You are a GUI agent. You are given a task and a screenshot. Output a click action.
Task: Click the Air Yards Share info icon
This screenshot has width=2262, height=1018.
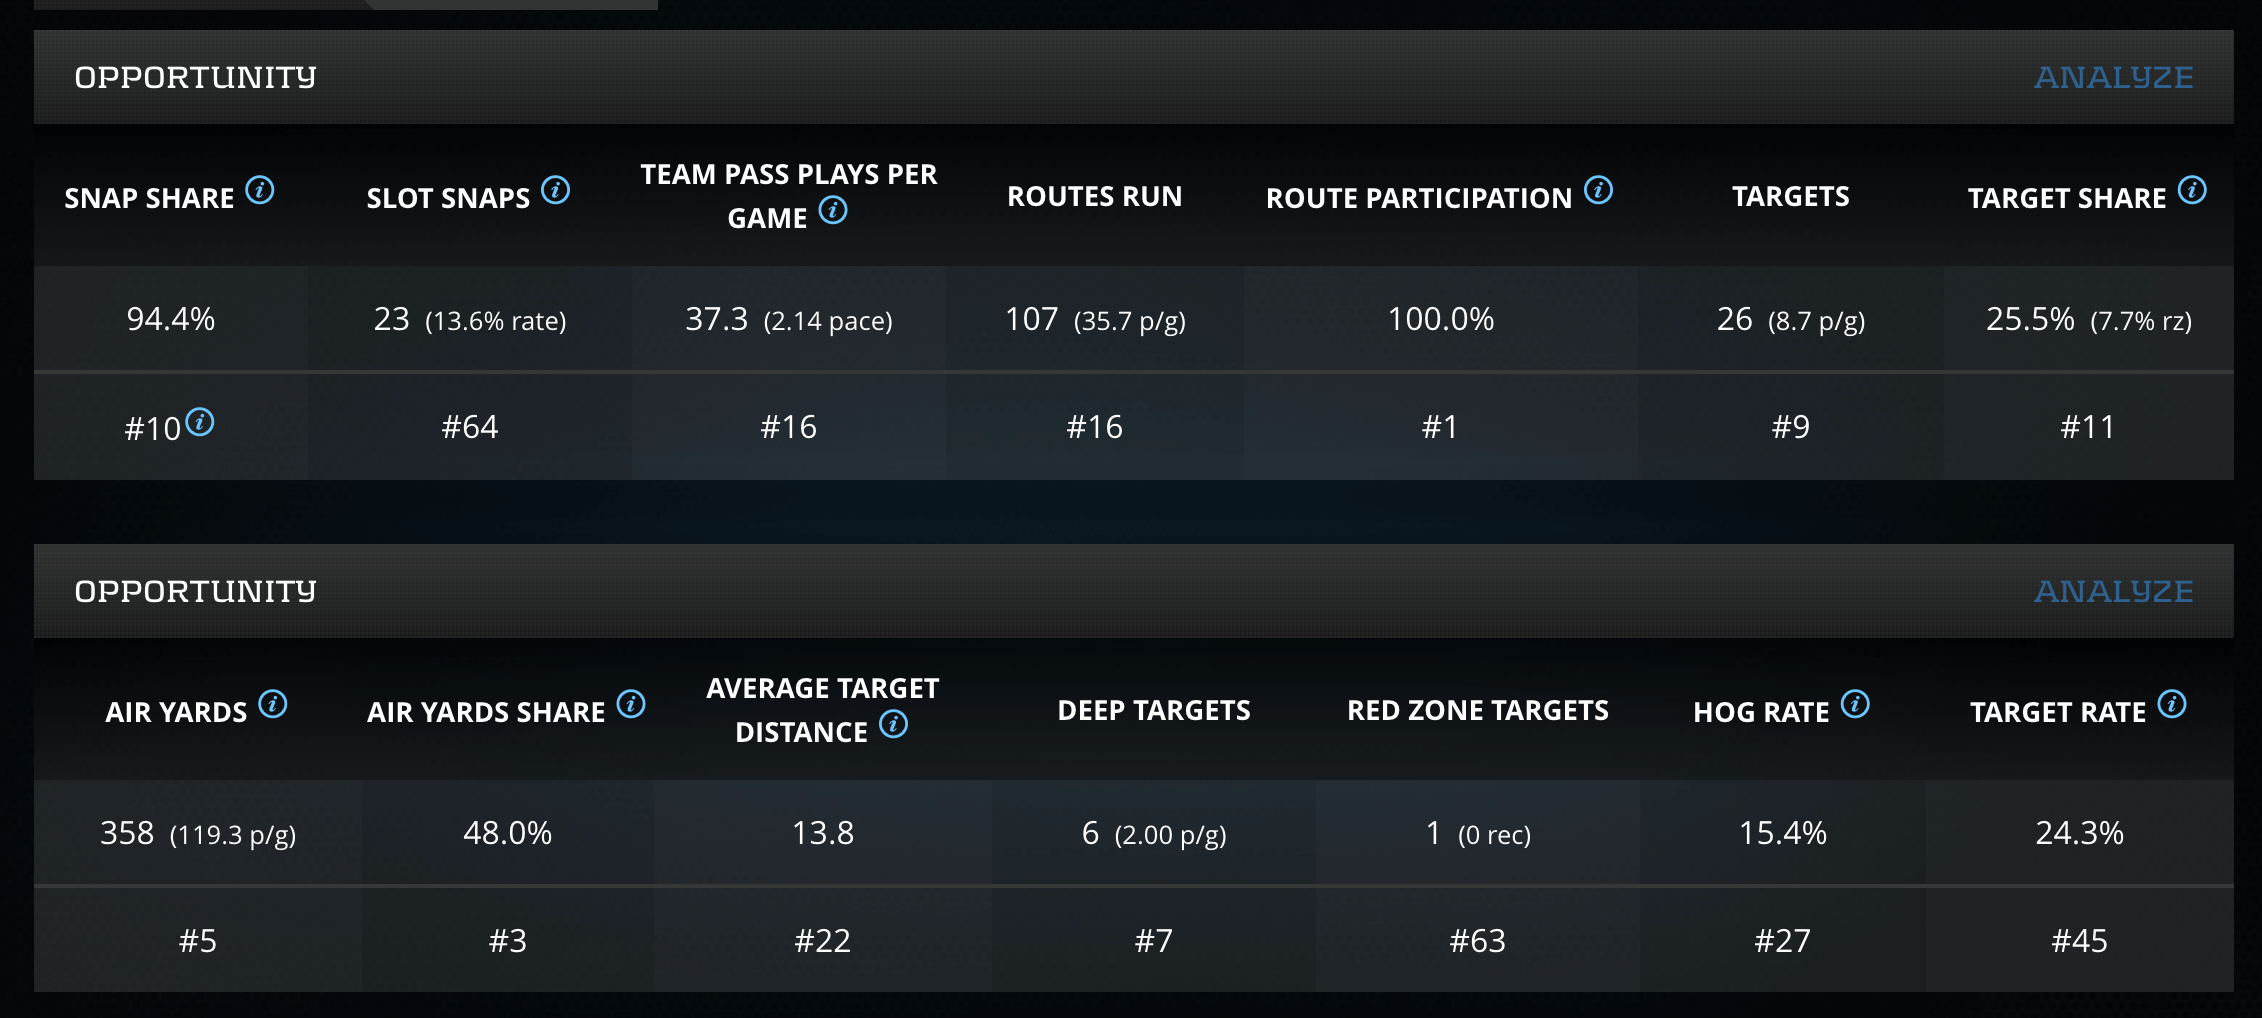click(631, 704)
